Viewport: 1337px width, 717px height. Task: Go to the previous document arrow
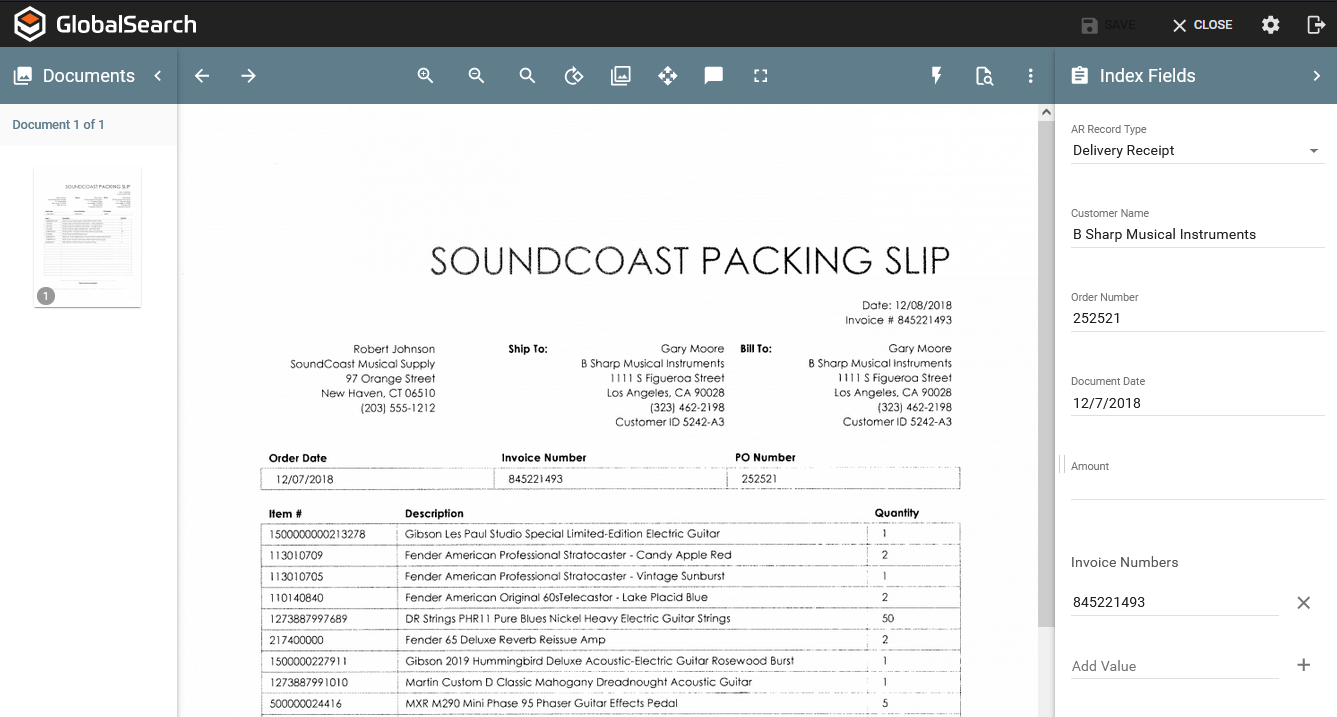tap(202, 76)
